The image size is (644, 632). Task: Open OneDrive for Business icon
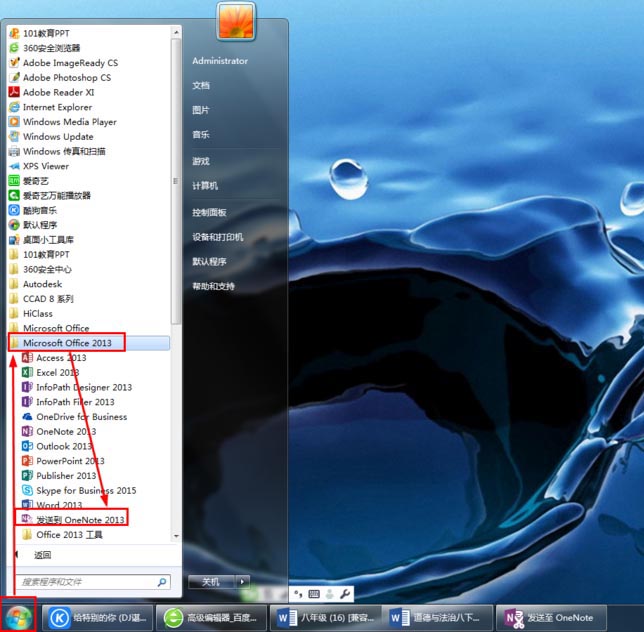28,417
